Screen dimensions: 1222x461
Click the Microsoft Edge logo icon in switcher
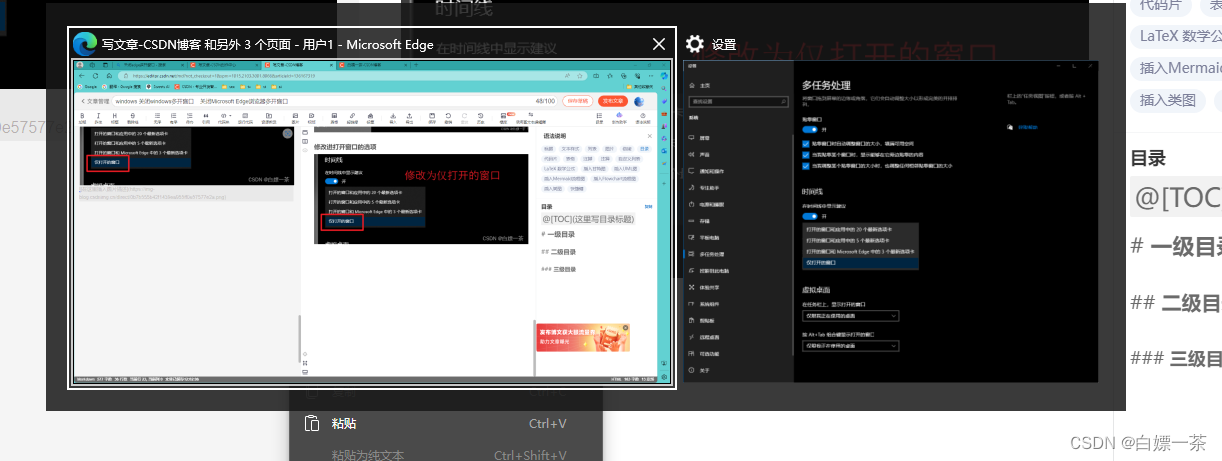tap(84, 44)
